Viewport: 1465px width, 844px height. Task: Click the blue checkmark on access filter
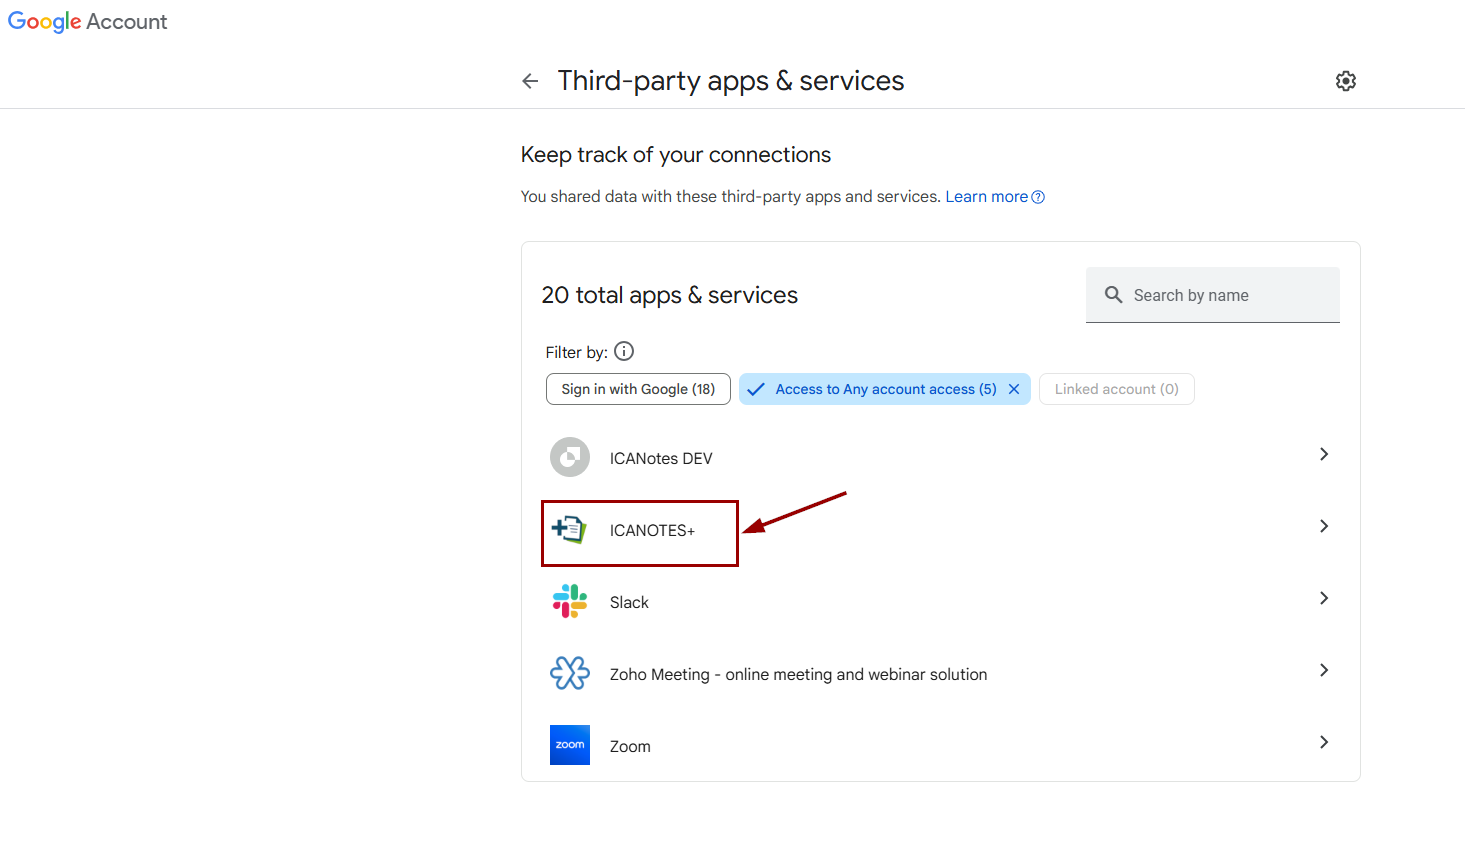pos(756,389)
